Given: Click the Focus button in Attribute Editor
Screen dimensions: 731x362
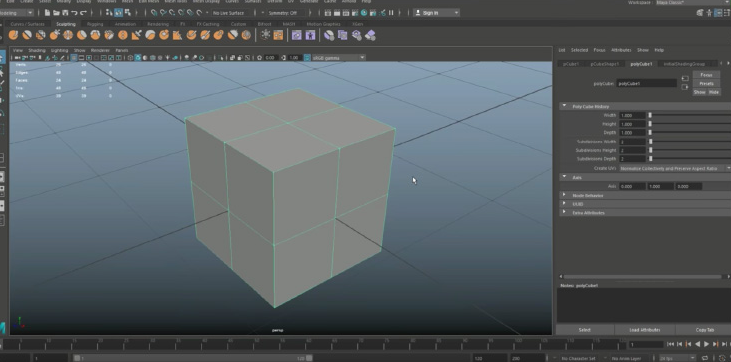Looking at the screenshot, I should 706,75.
